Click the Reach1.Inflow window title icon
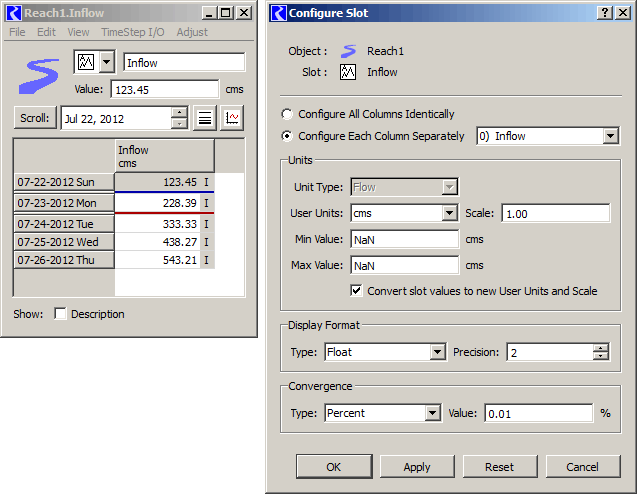The image size is (637, 494). pos(14,13)
